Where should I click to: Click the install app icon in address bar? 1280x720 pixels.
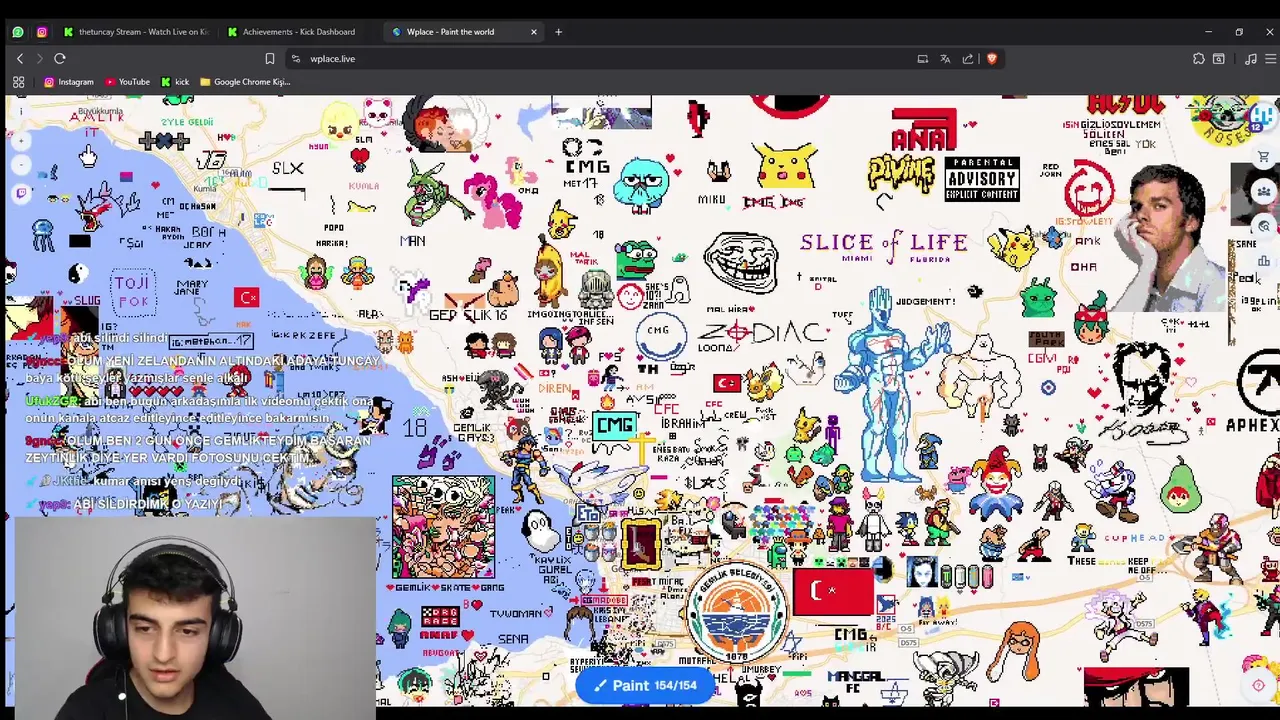(x=922, y=58)
